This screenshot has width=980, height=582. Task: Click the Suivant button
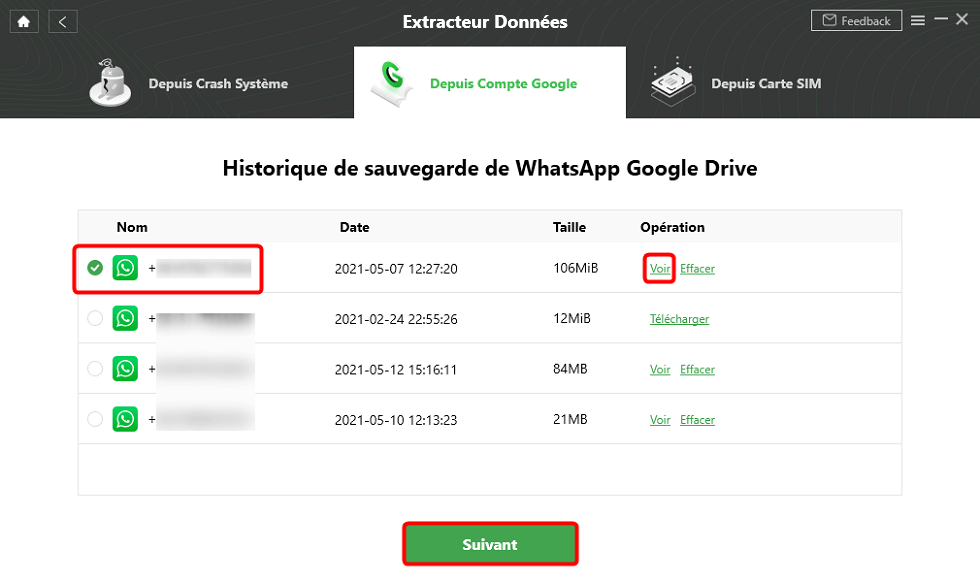tap(490, 544)
